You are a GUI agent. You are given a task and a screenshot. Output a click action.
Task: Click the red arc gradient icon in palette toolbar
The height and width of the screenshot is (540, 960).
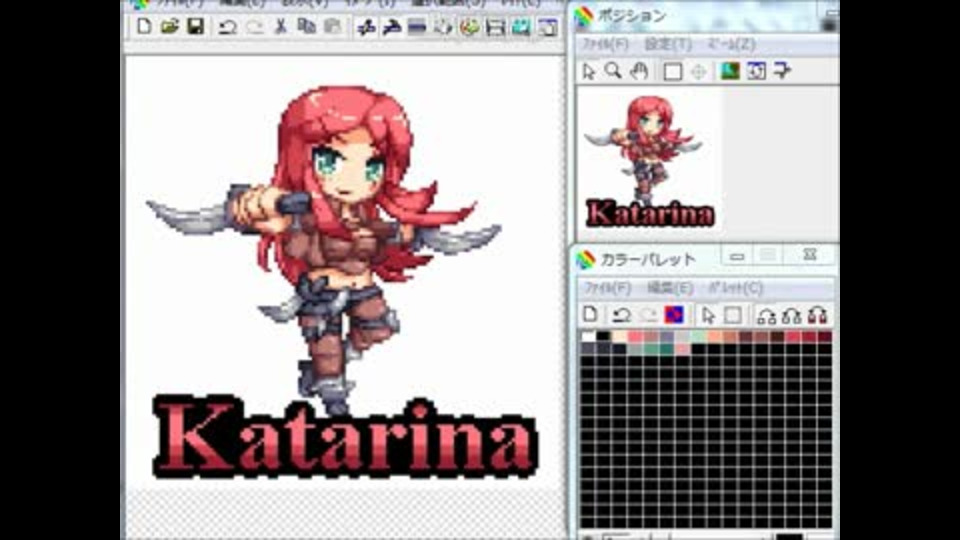[817, 316]
